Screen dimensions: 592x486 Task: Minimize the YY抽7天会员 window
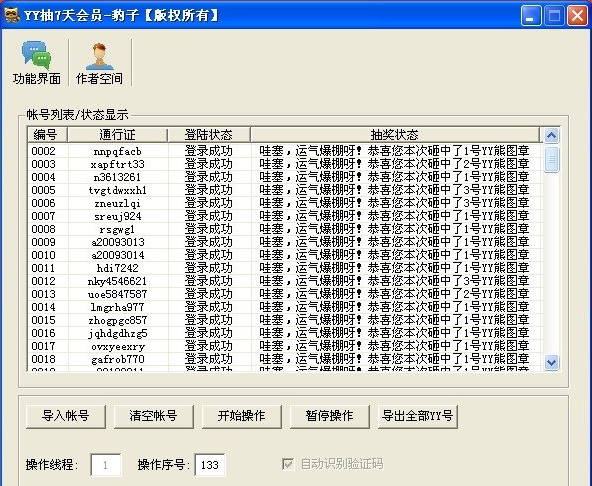coord(531,16)
